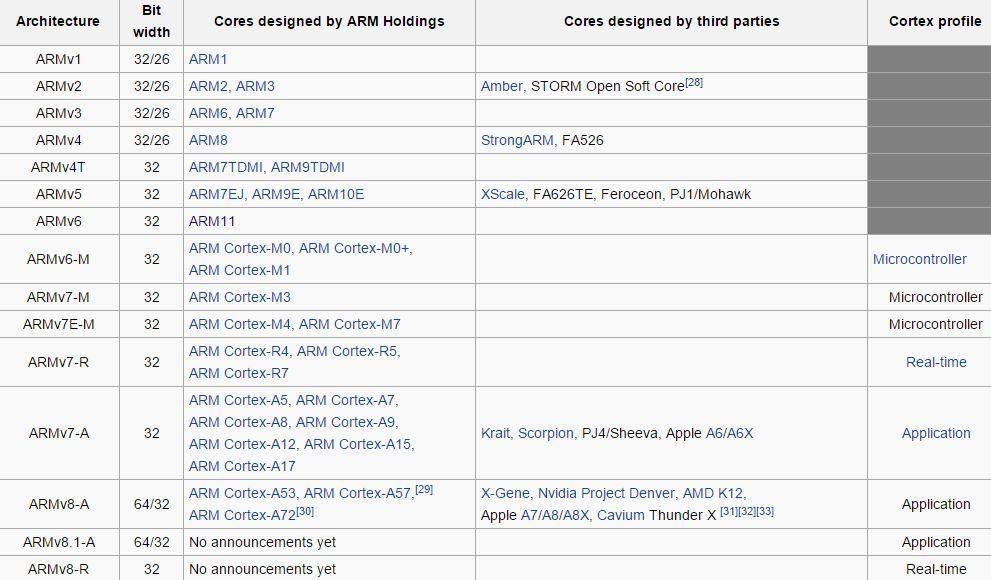The width and height of the screenshot is (991, 580).
Task: Follow the Amber third-party core link
Action: (x=502, y=87)
